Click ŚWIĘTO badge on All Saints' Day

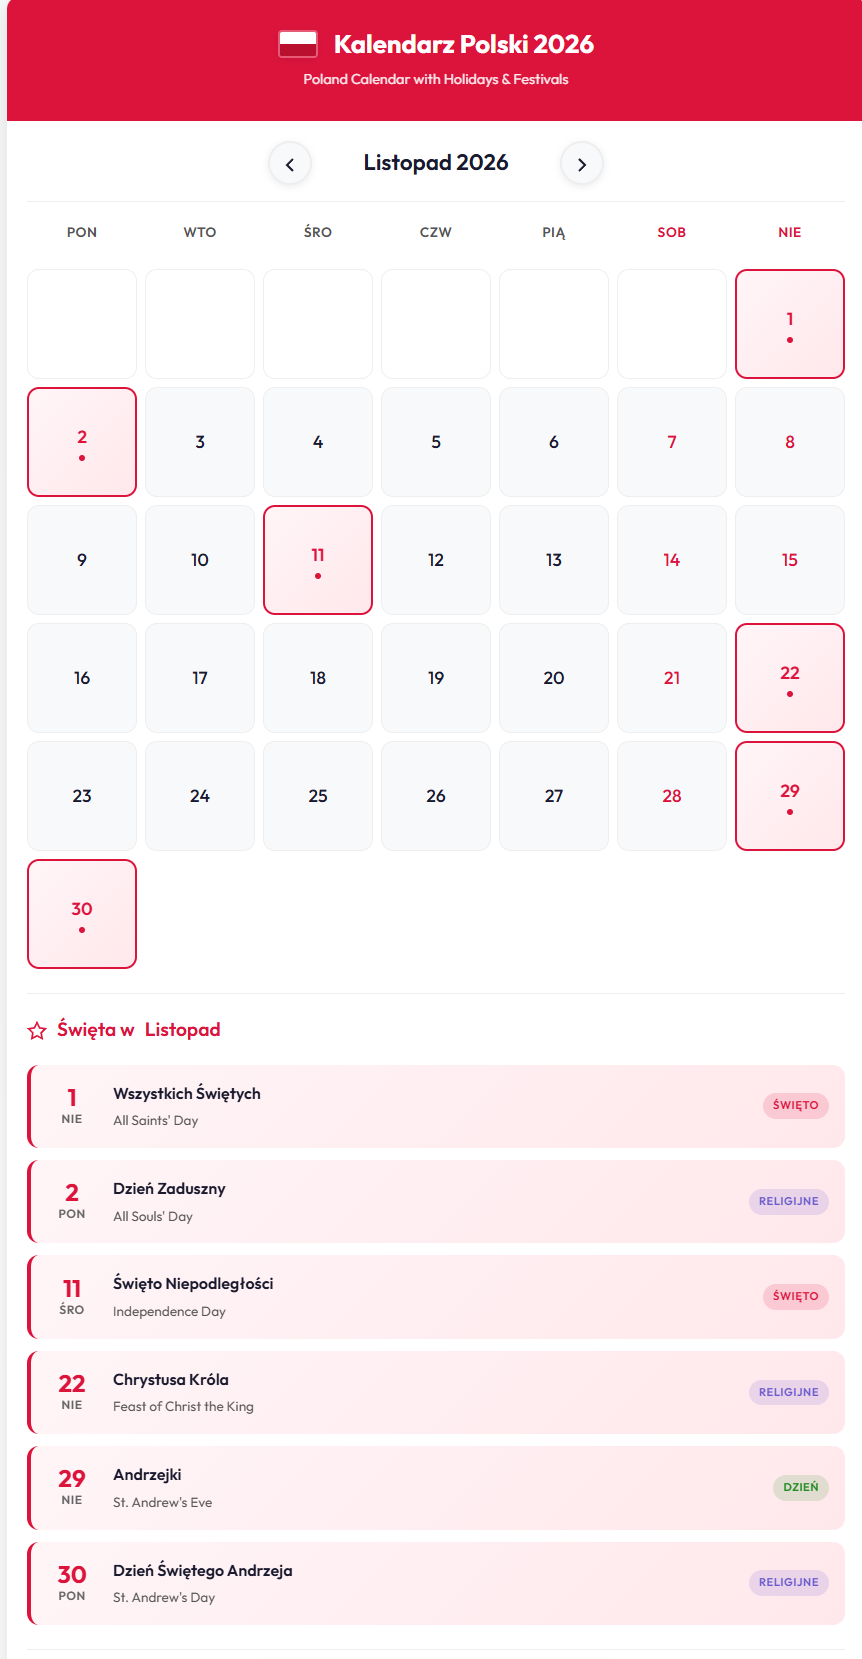tap(795, 1105)
